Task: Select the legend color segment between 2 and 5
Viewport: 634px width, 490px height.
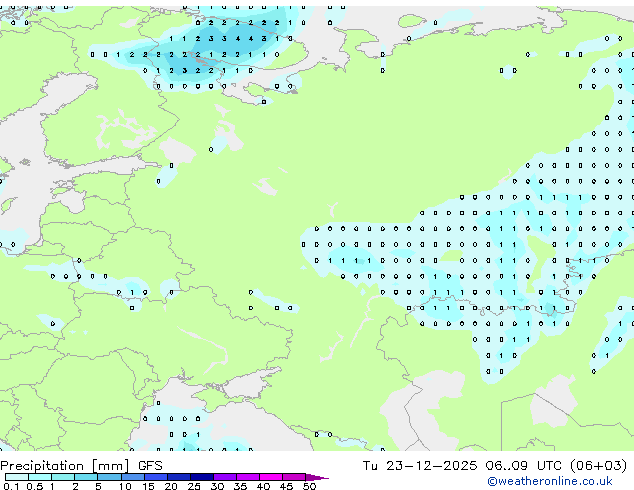Action: point(86,477)
